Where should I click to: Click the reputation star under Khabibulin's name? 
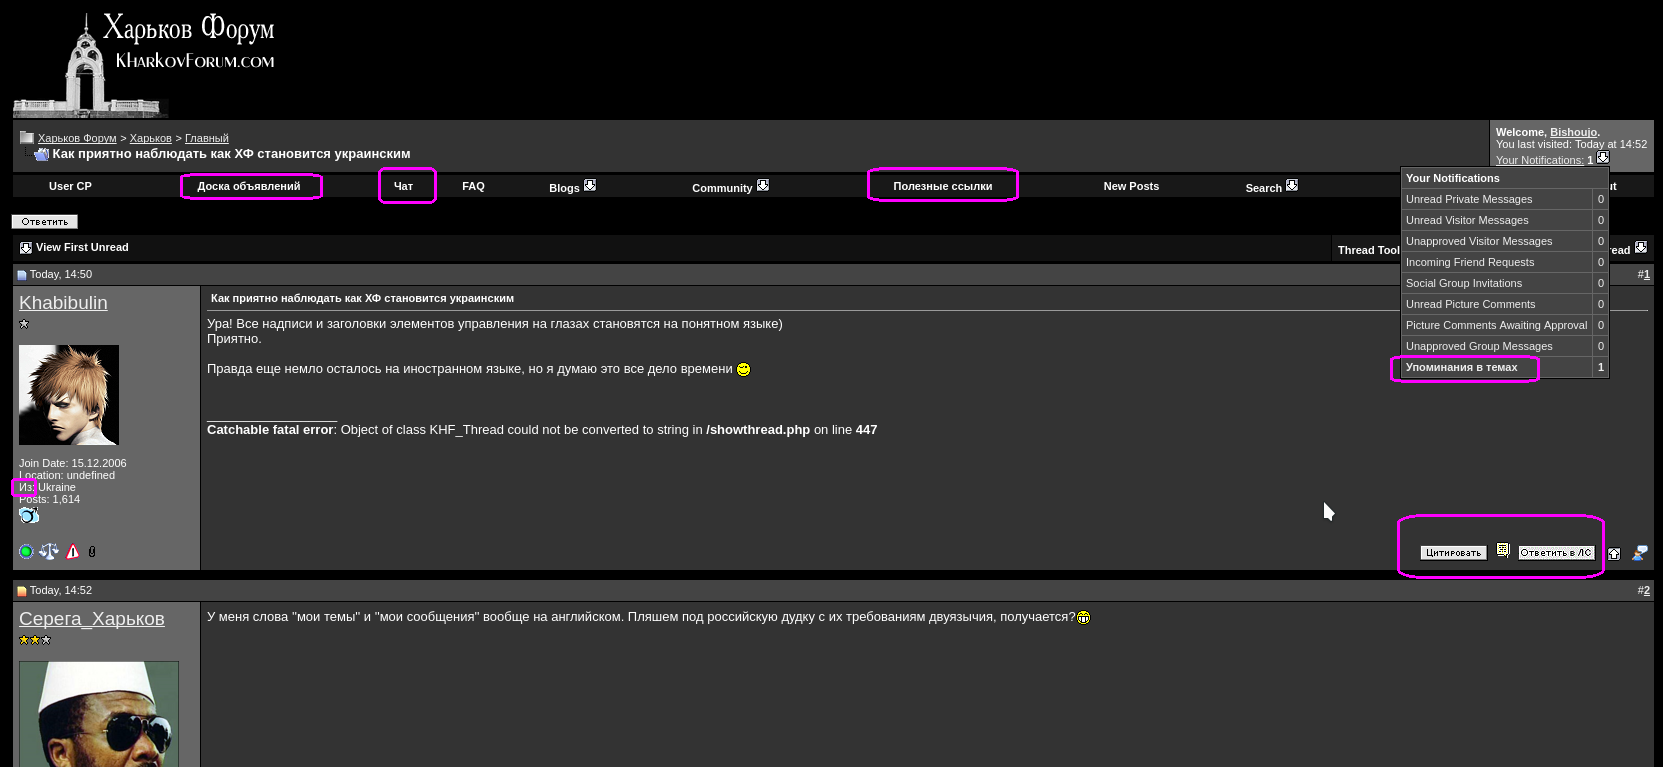click(24, 324)
